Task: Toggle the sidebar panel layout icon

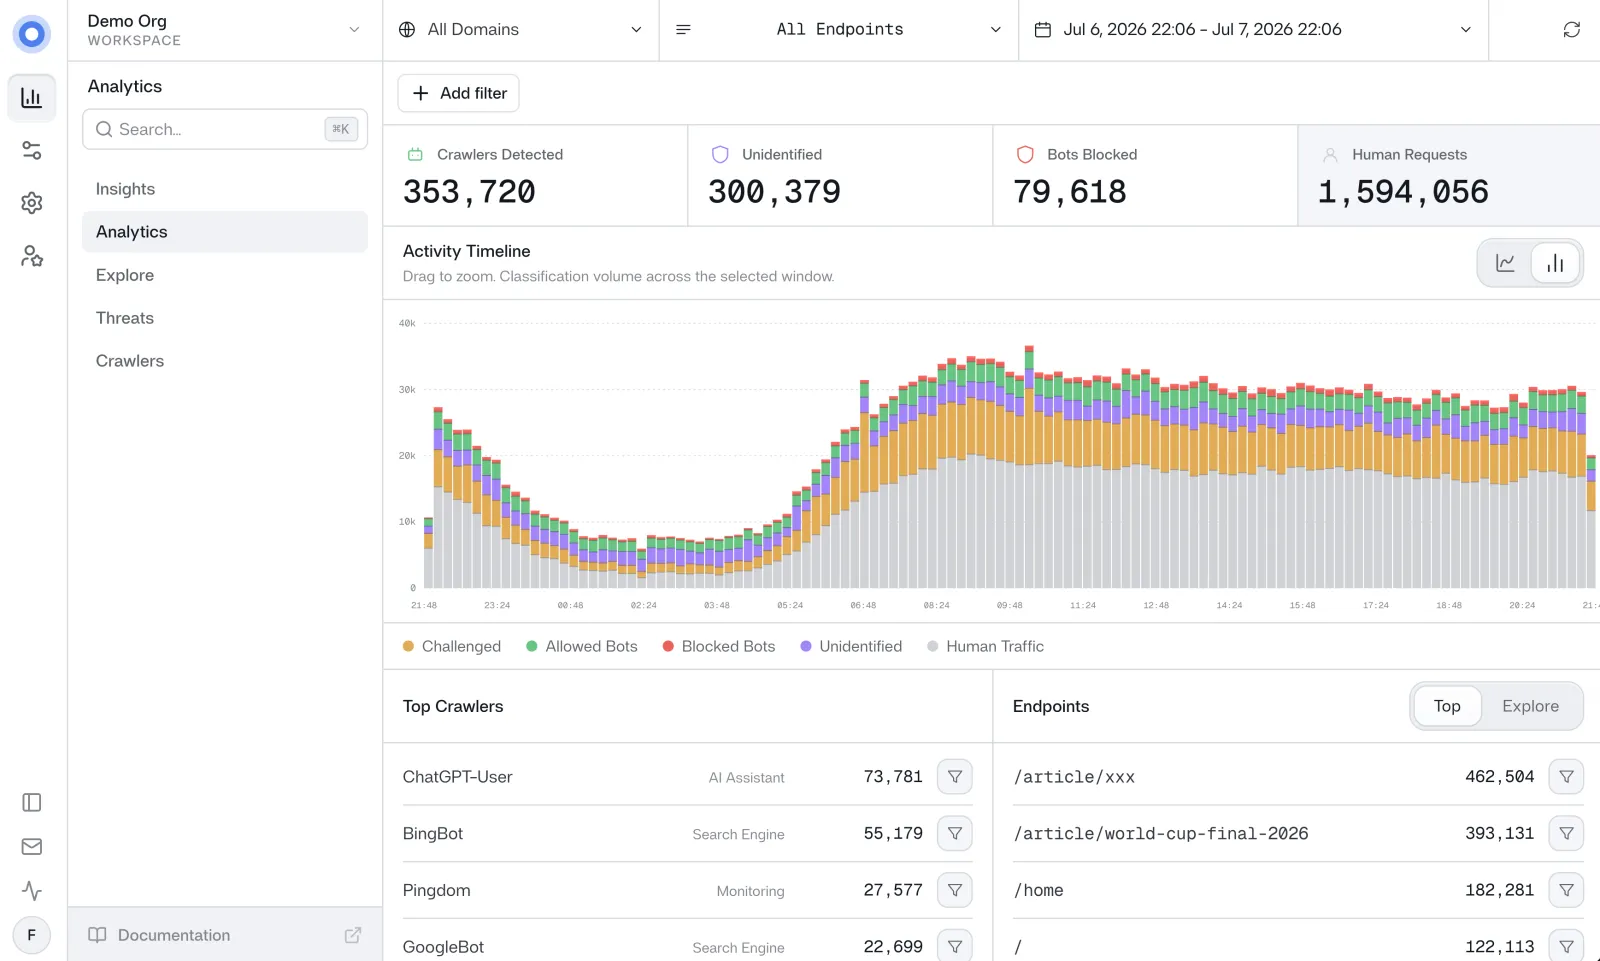Action: coord(32,803)
